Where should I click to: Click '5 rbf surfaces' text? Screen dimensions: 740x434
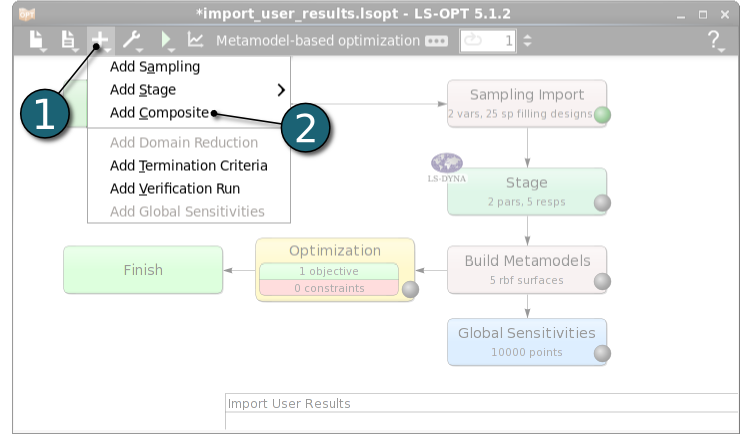(x=527, y=280)
